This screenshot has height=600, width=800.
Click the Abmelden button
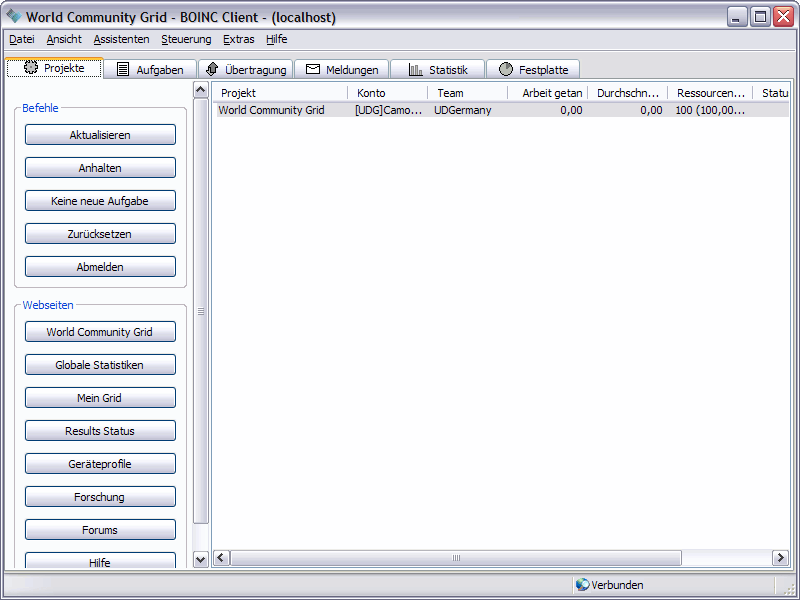click(x=100, y=267)
